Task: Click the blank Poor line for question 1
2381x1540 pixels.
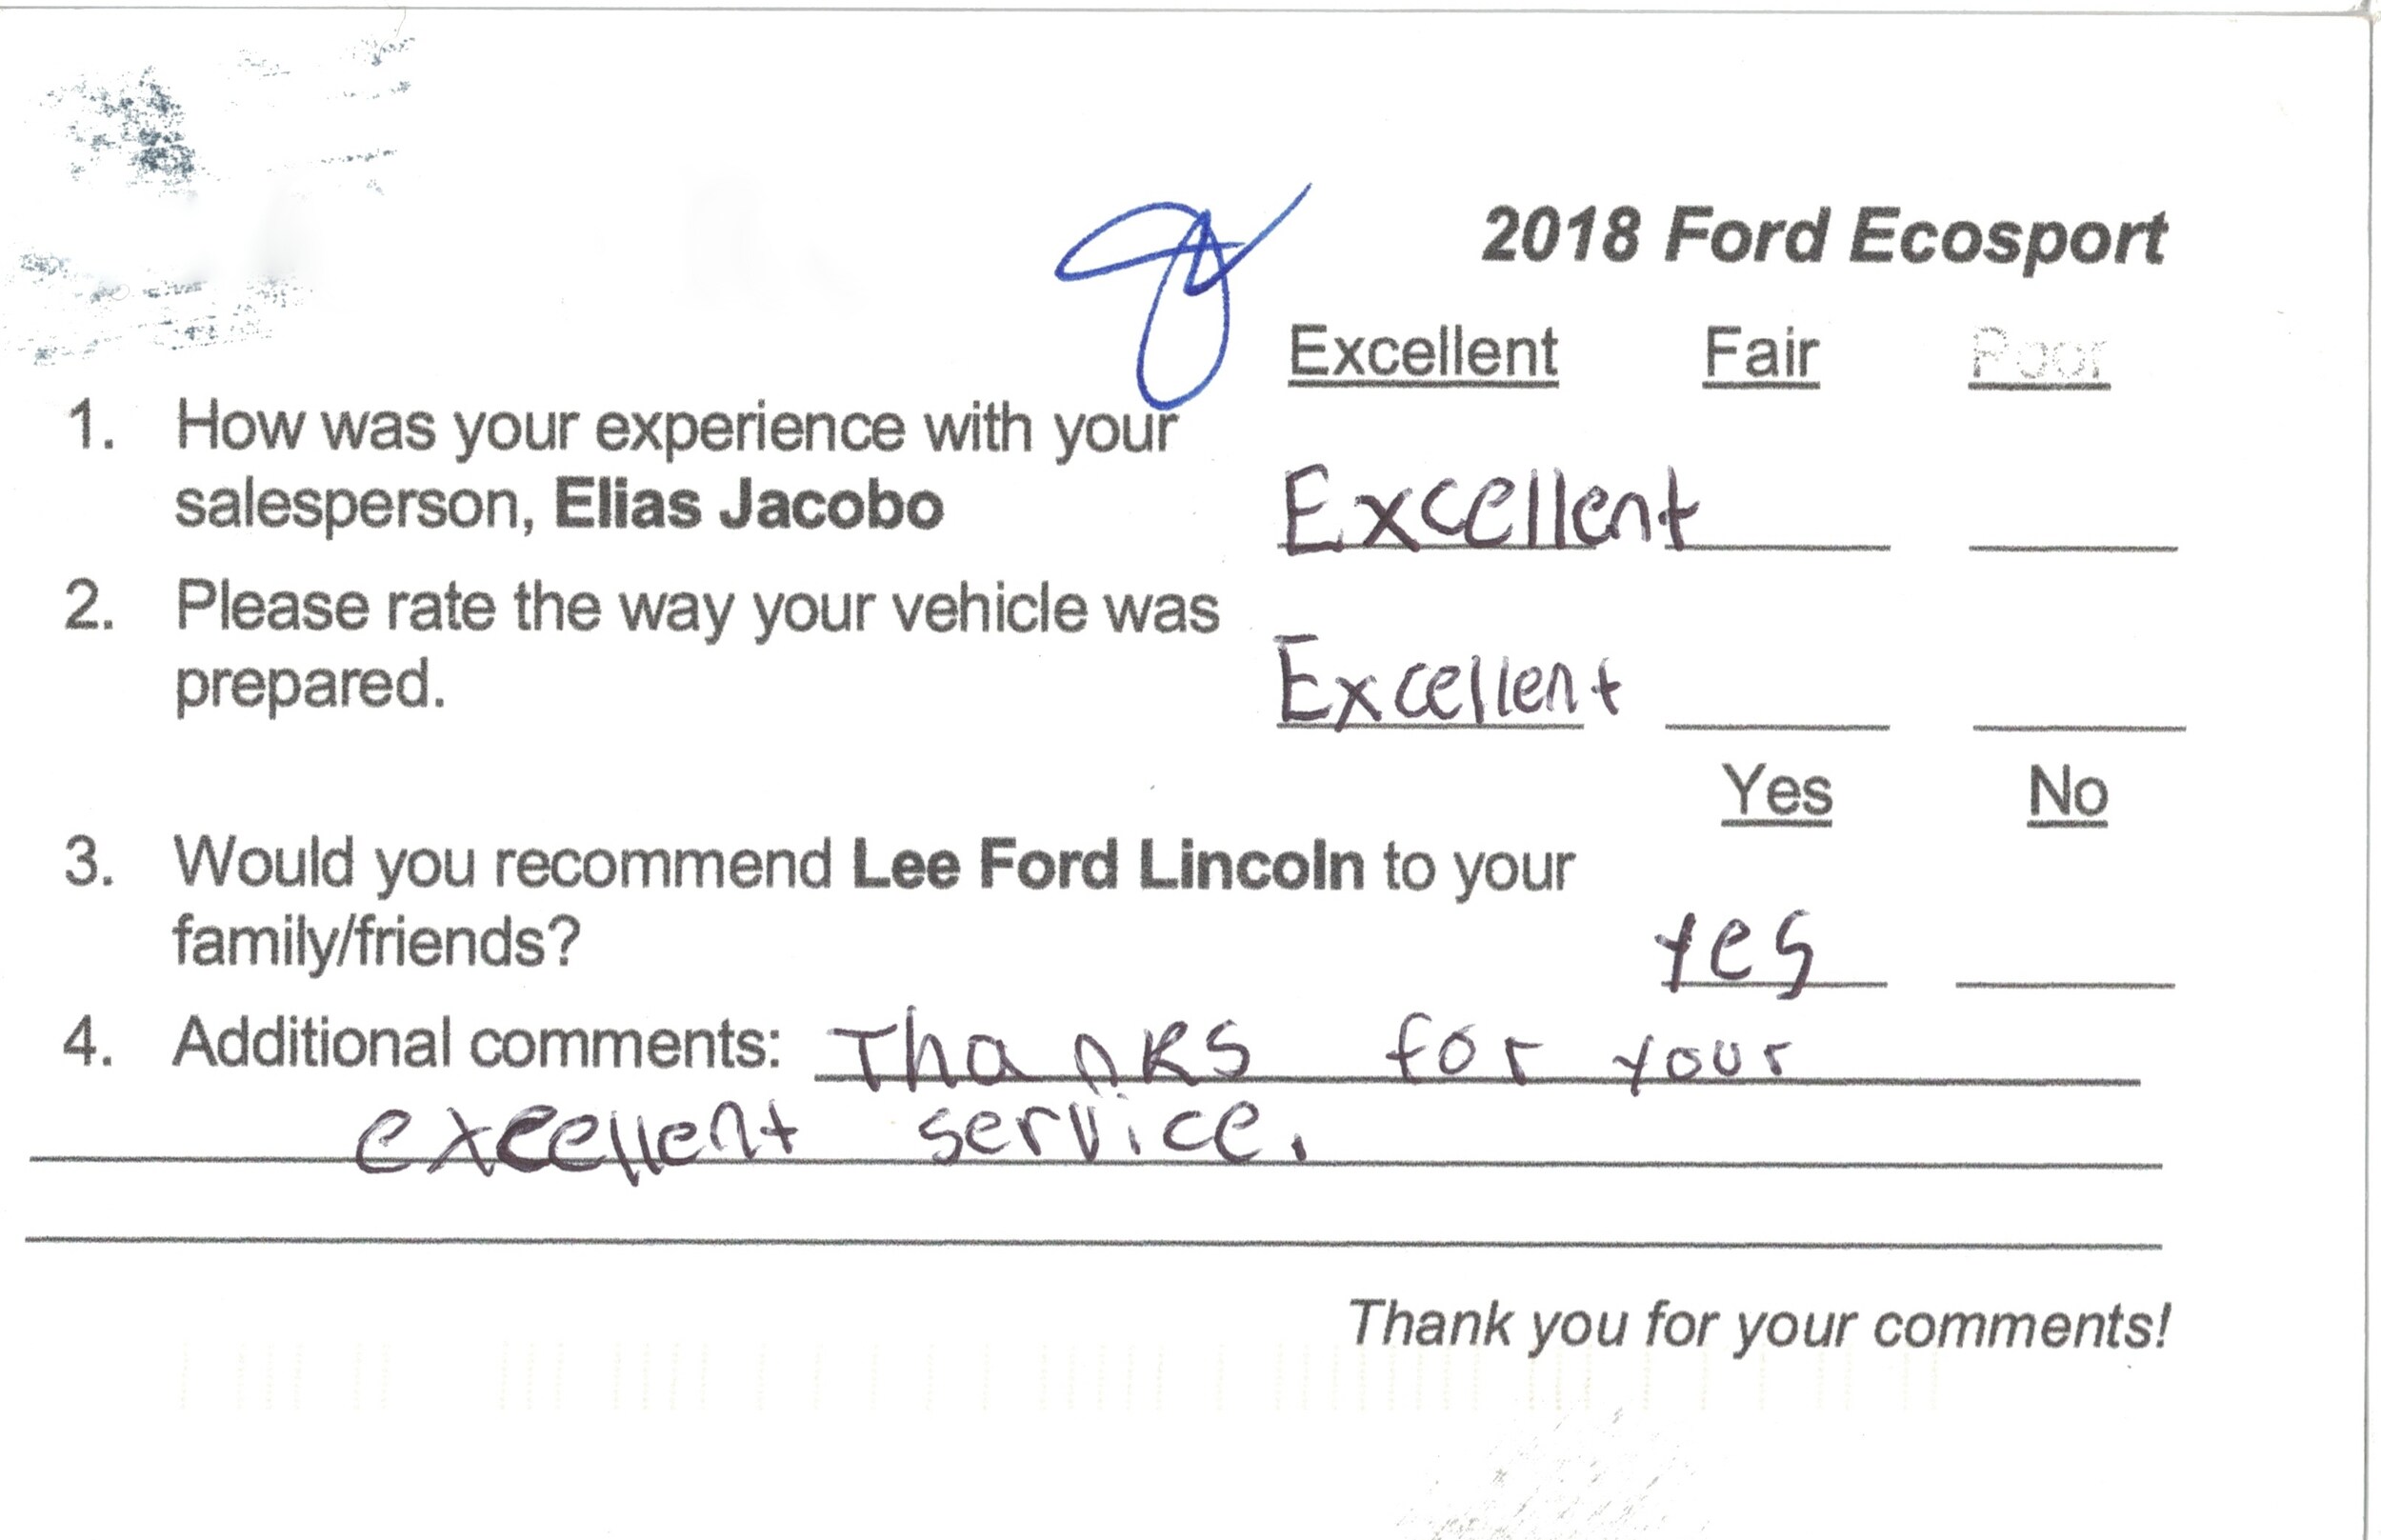Action: point(2073,547)
